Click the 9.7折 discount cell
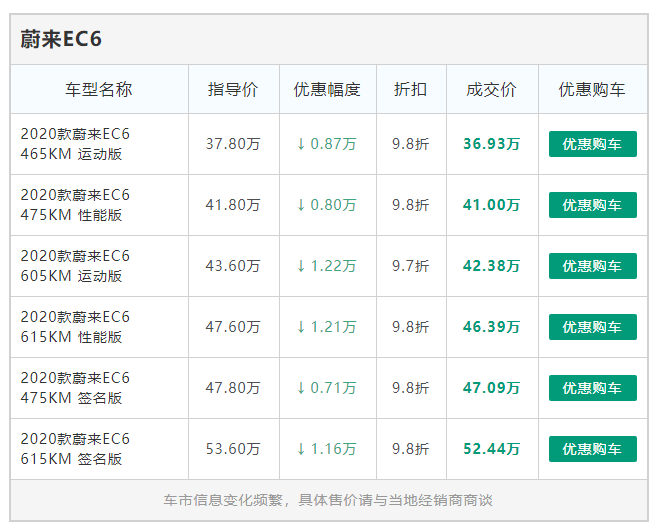 [411, 266]
